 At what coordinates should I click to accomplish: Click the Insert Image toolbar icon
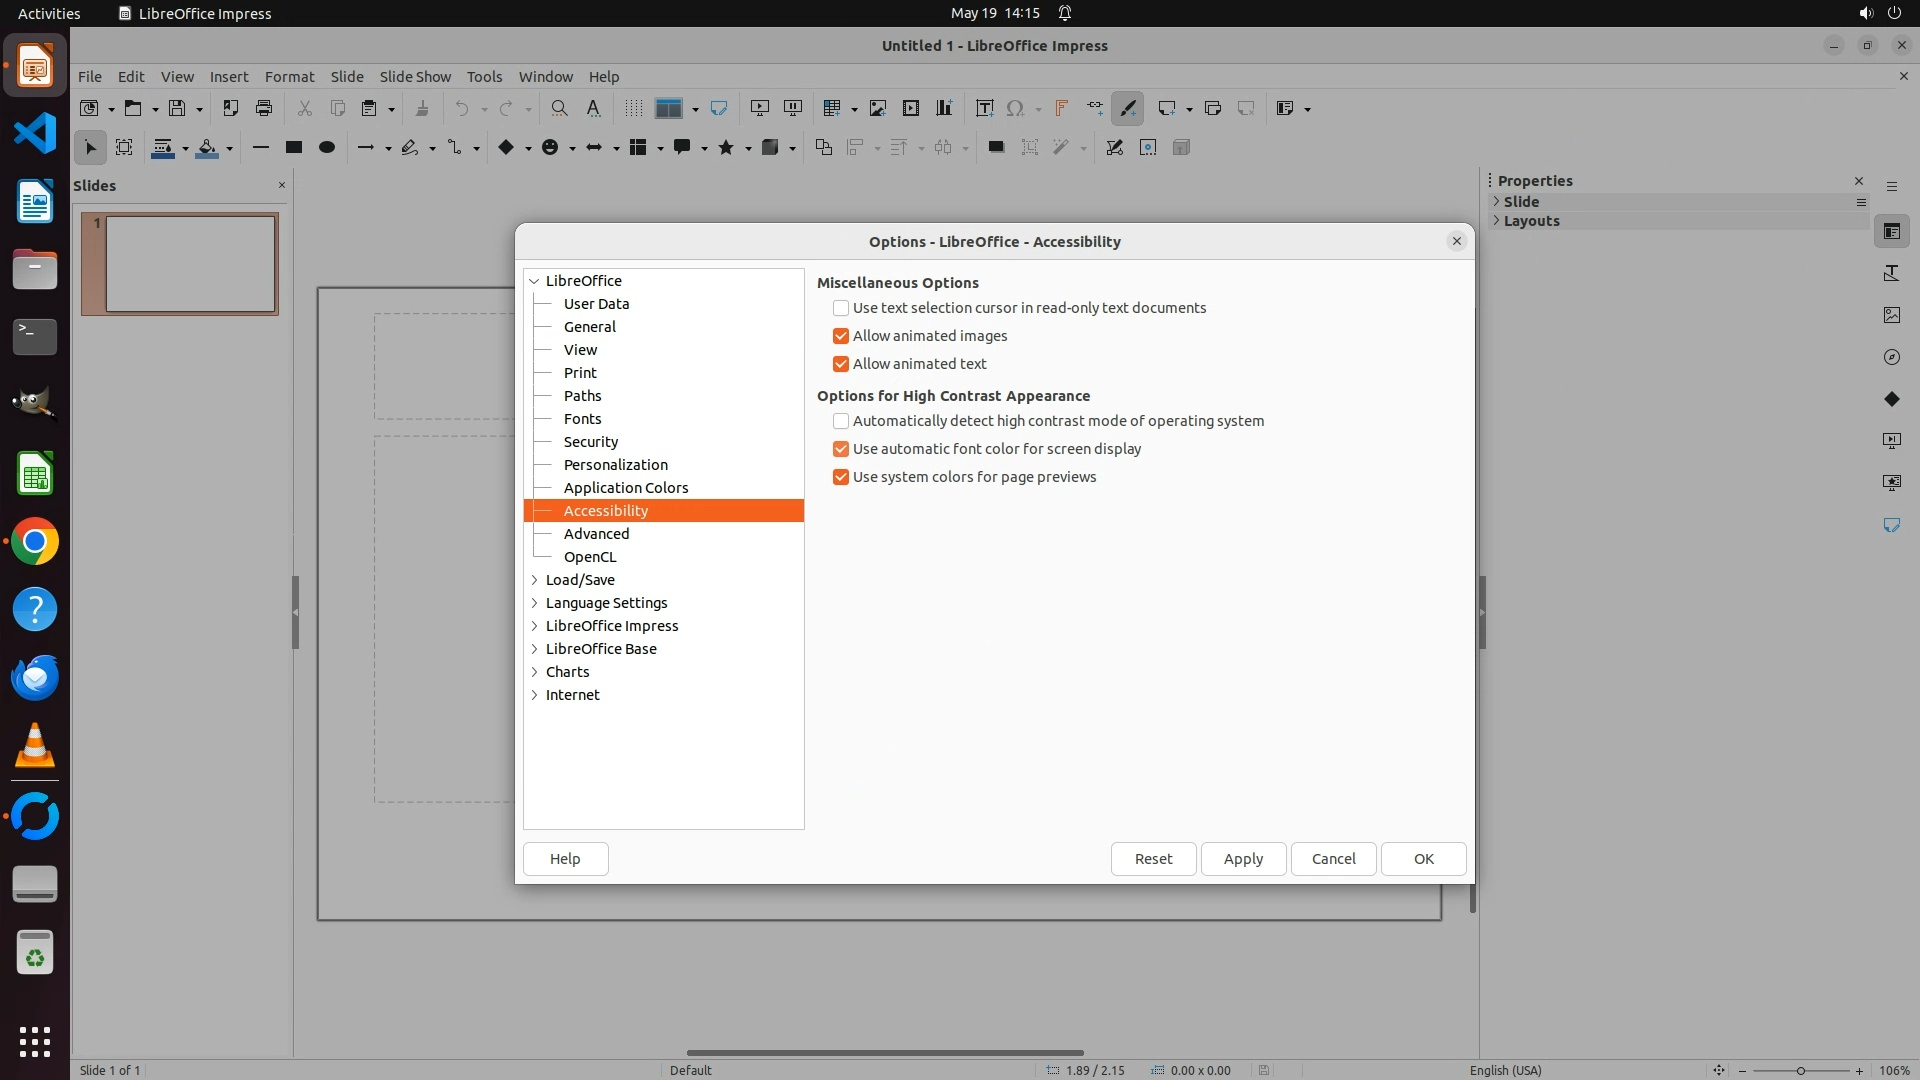pos(878,108)
